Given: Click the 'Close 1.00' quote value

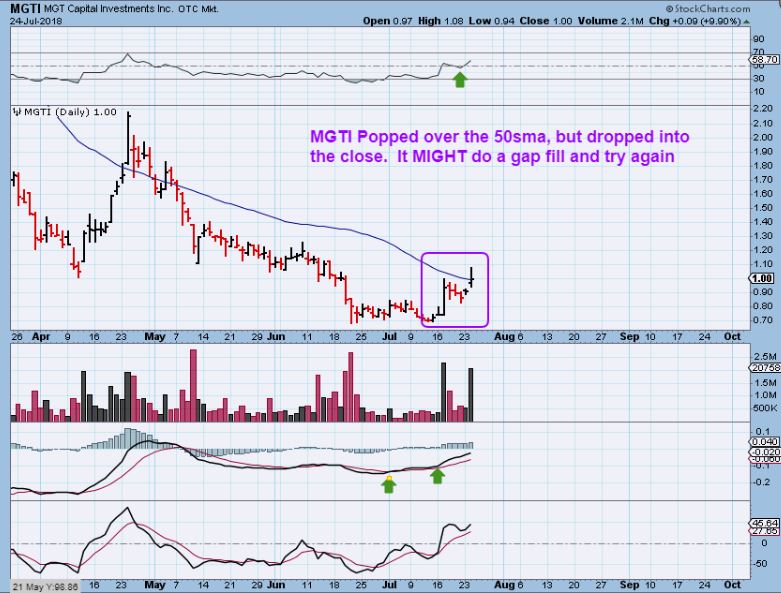Looking at the screenshot, I should point(546,21).
